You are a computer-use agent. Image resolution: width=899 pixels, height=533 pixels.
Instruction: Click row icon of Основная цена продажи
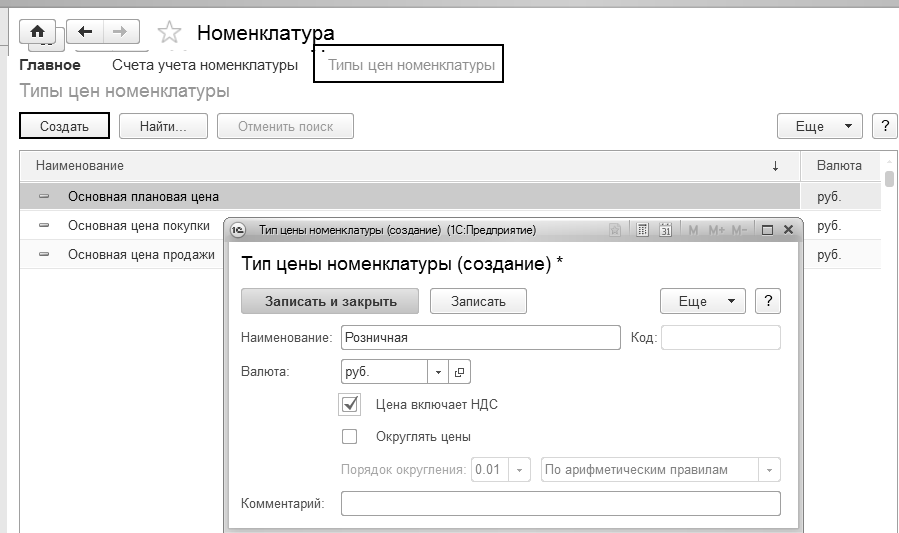pos(44,254)
